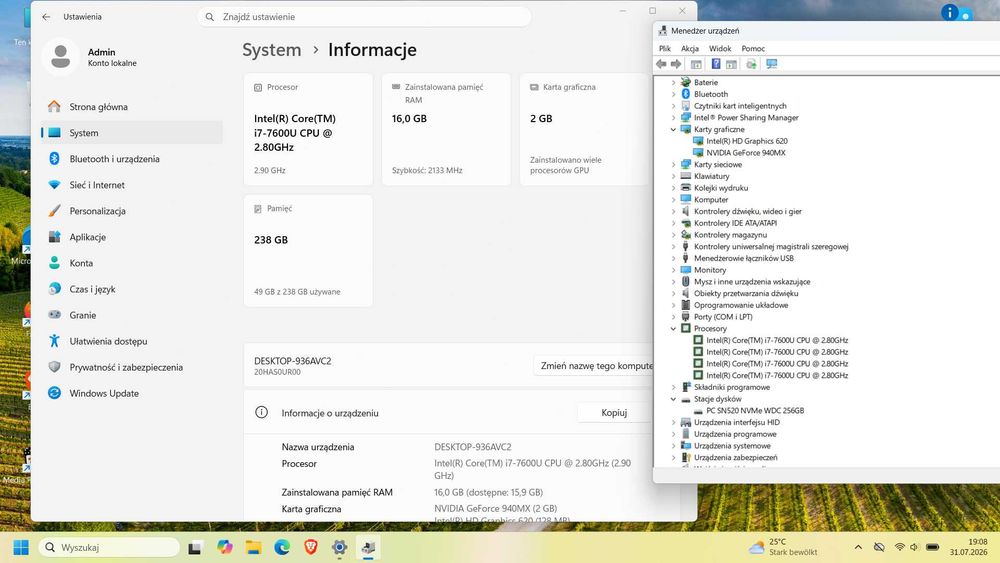Click the battery icon in system tray
The height and width of the screenshot is (563, 1000).
pyautogui.click(x=932, y=547)
